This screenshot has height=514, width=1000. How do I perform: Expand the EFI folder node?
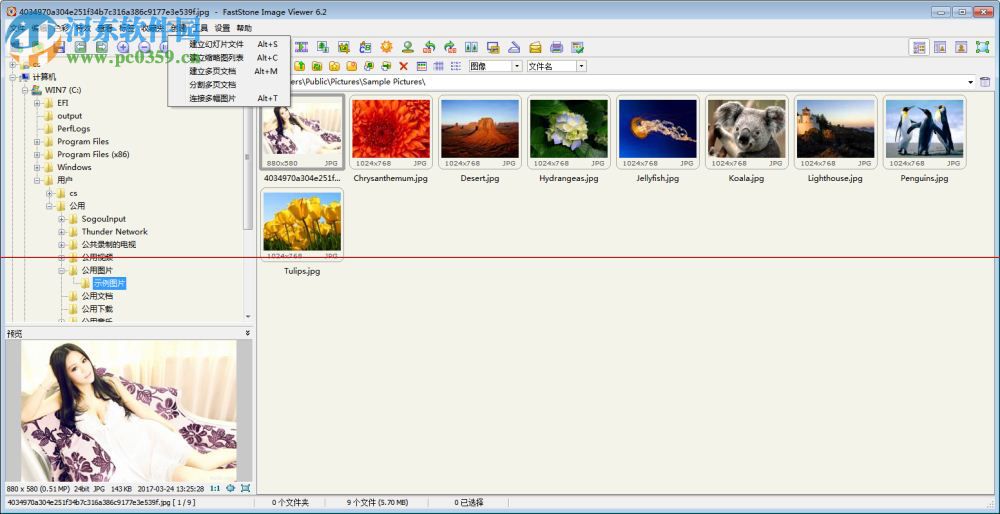click(38, 103)
